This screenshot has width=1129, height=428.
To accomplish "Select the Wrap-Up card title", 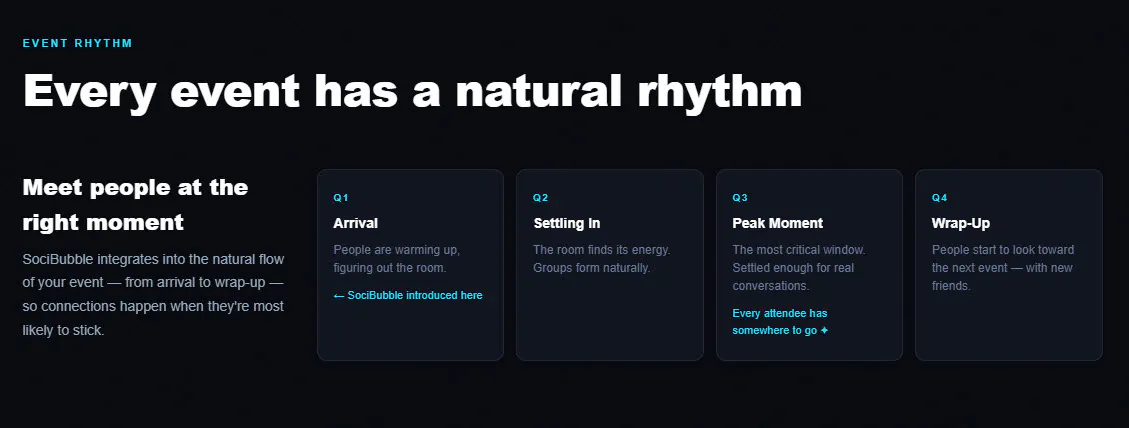I will pyautogui.click(x=961, y=223).
